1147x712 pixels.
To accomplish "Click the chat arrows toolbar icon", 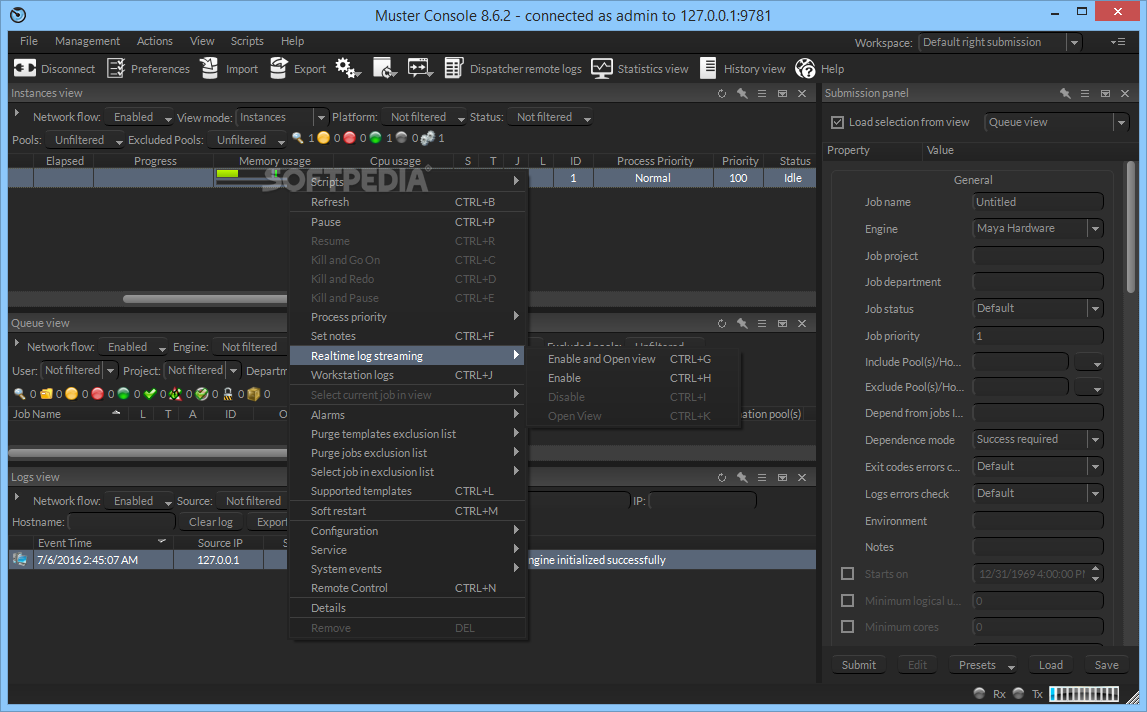I will [x=421, y=68].
